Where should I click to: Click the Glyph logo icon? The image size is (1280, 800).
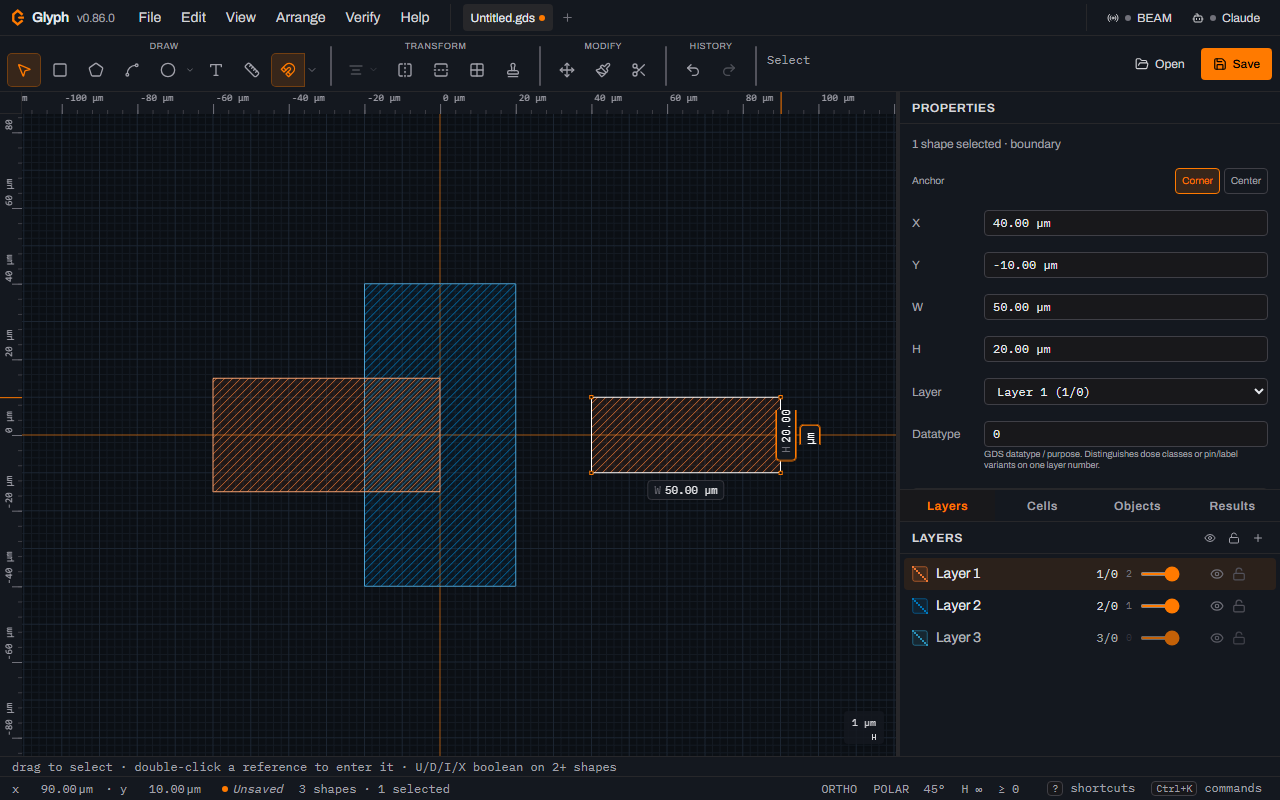(x=18, y=17)
